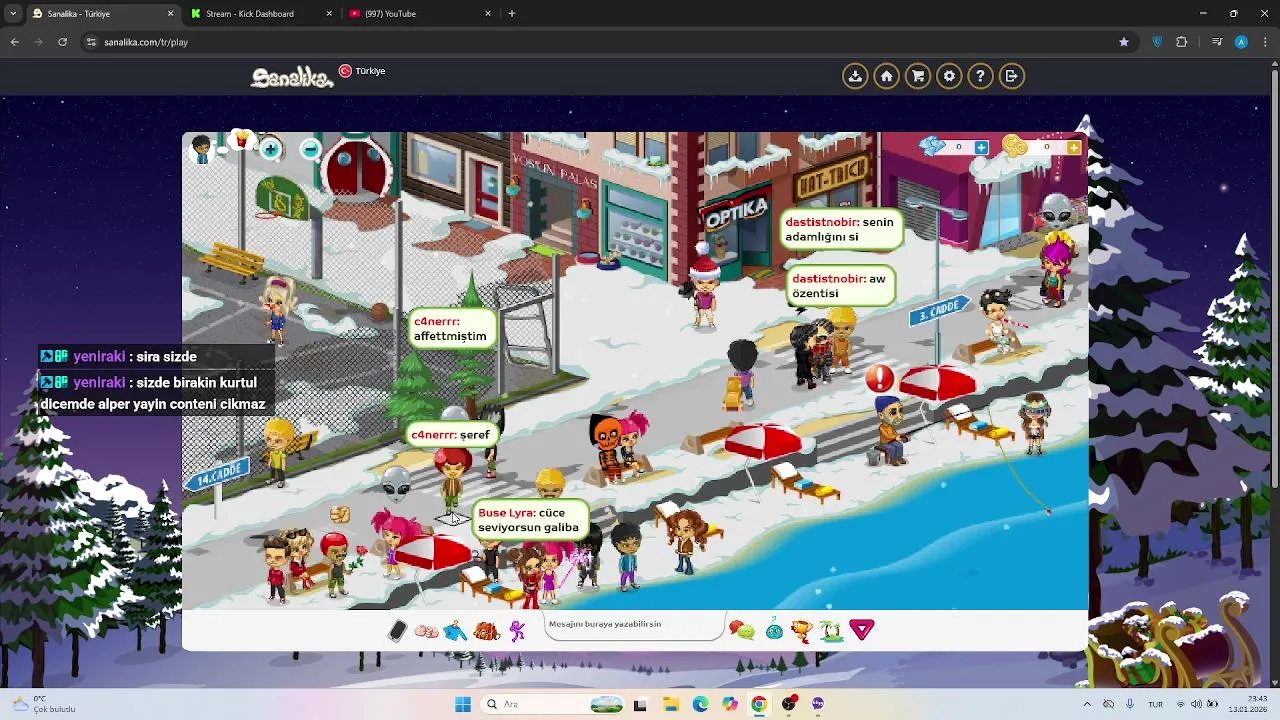Open the pink pets icon in toolbar

click(426, 631)
